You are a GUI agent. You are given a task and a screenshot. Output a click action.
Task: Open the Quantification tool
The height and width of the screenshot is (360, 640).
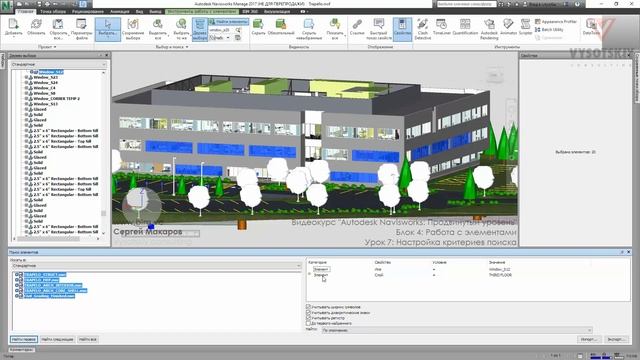[465, 27]
